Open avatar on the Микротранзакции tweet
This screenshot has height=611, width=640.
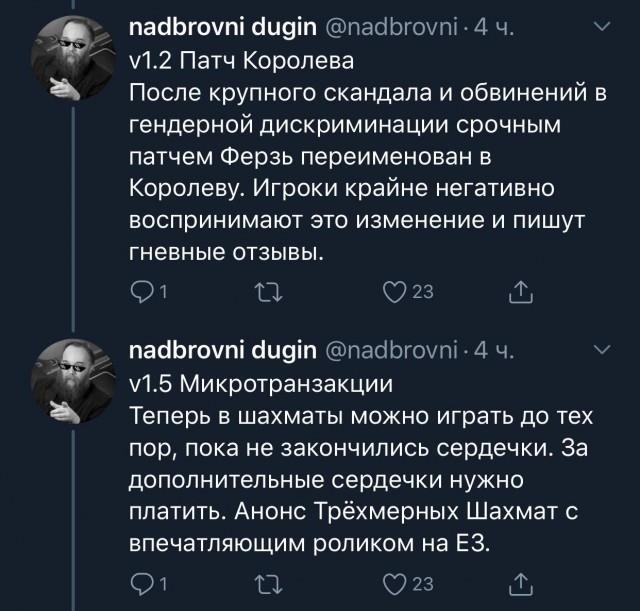coord(73,385)
